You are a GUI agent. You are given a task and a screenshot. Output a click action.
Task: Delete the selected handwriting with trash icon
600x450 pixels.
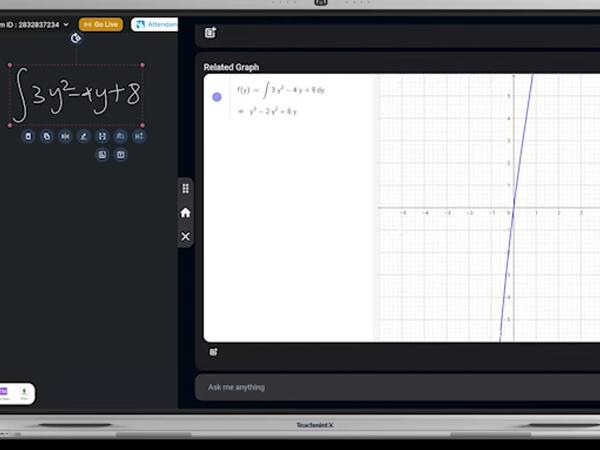(28, 136)
